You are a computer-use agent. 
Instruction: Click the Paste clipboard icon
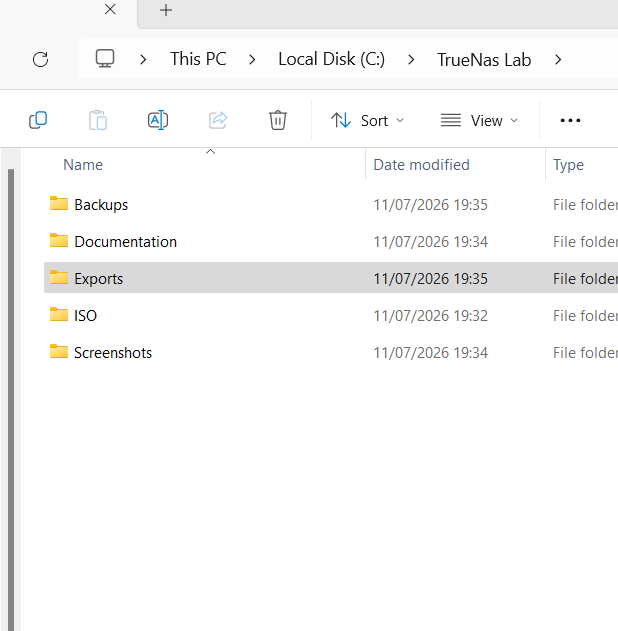[x=98, y=120]
